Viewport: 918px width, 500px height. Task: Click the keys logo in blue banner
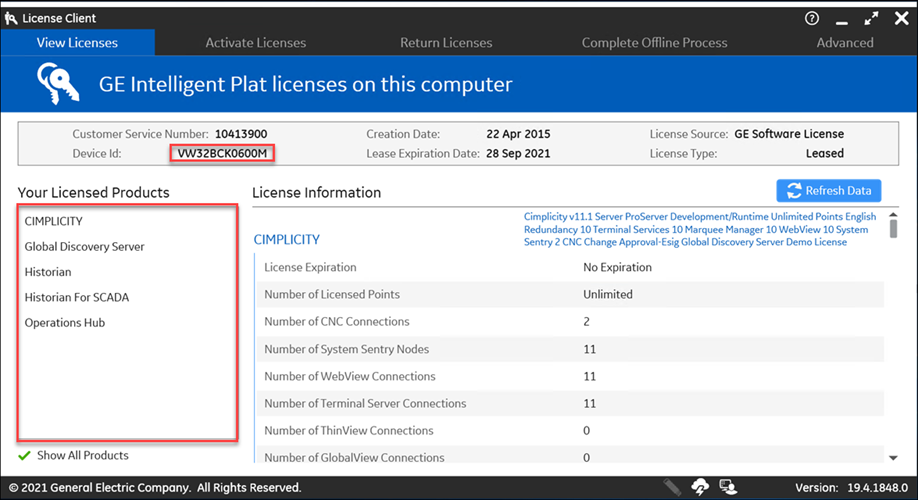pos(57,84)
